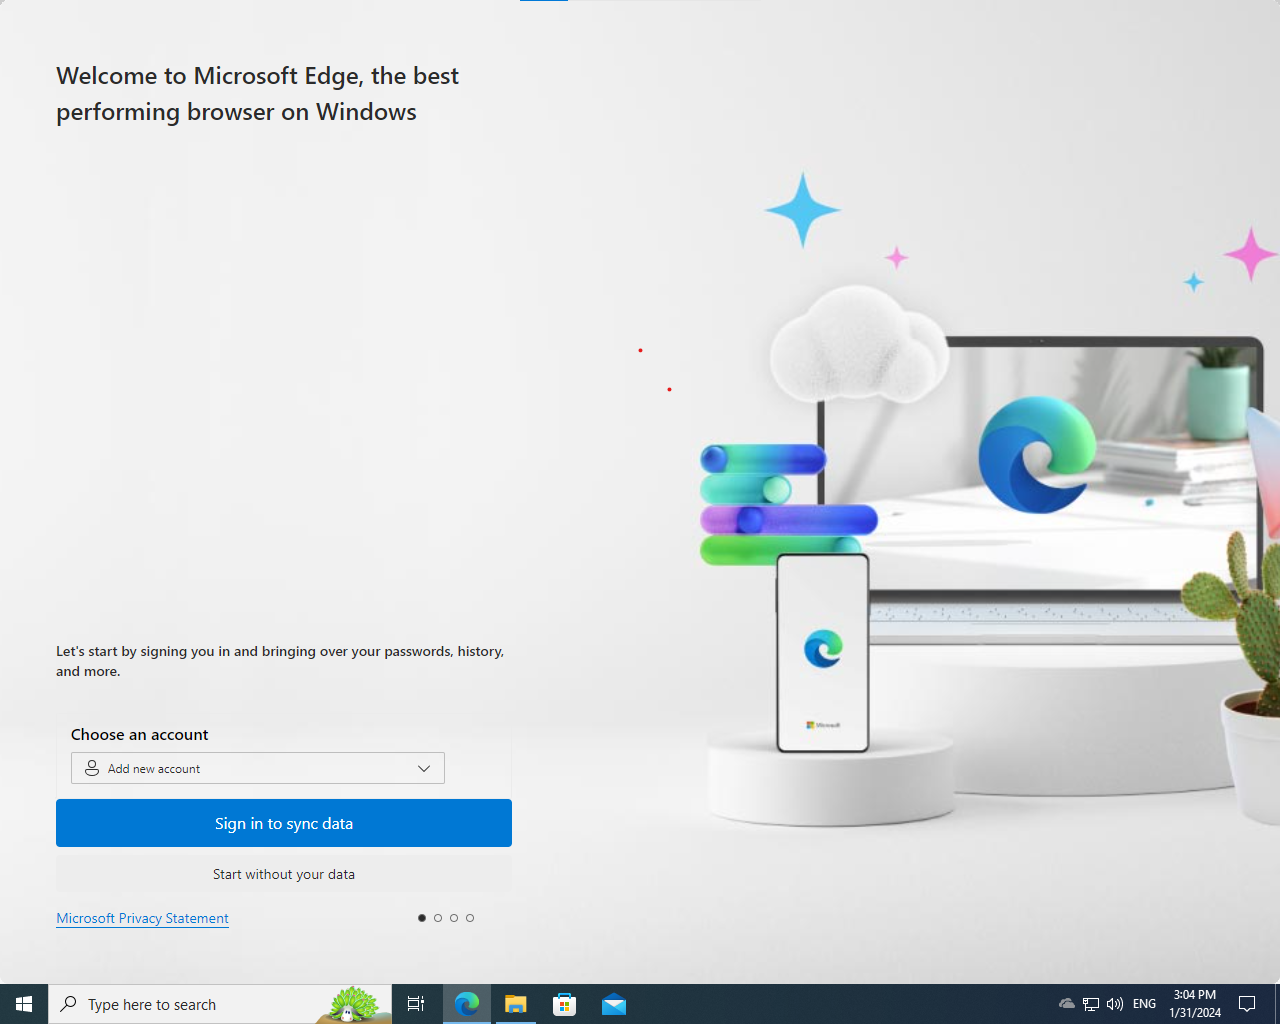Expand the Add new account dropdown
Image resolution: width=1280 pixels, height=1024 pixels.
pos(258,768)
